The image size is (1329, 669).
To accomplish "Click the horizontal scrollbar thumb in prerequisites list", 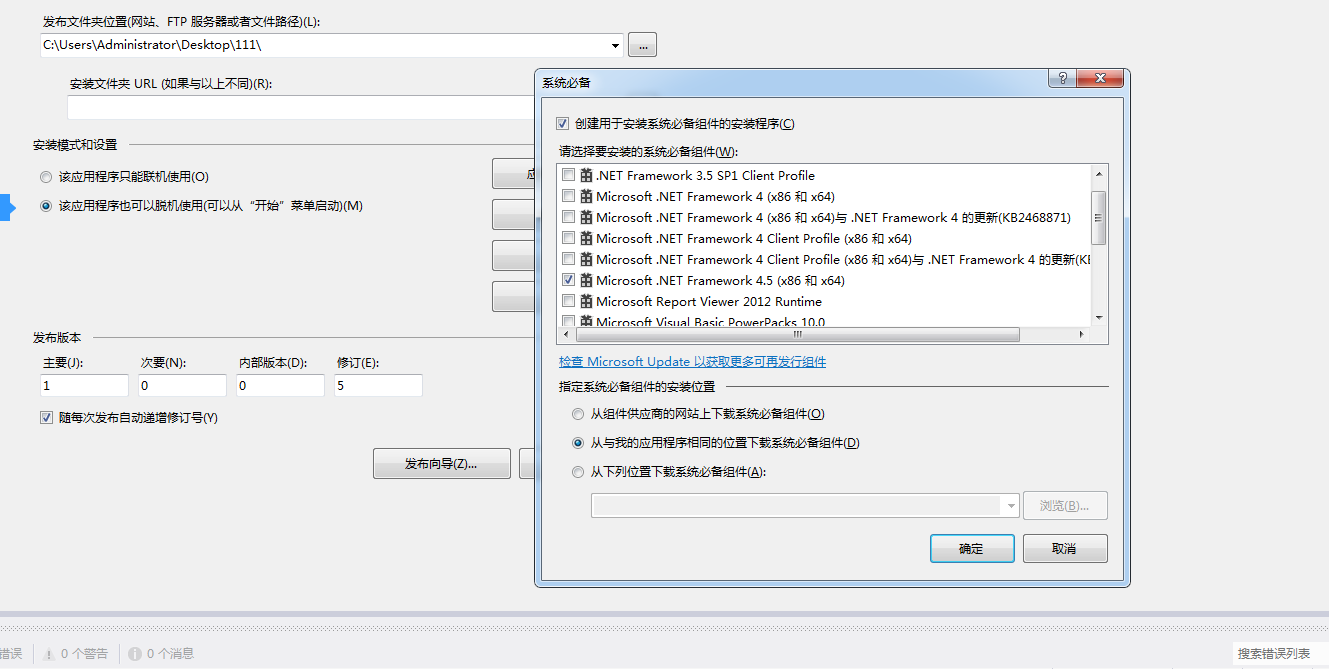I will pyautogui.click(x=798, y=335).
